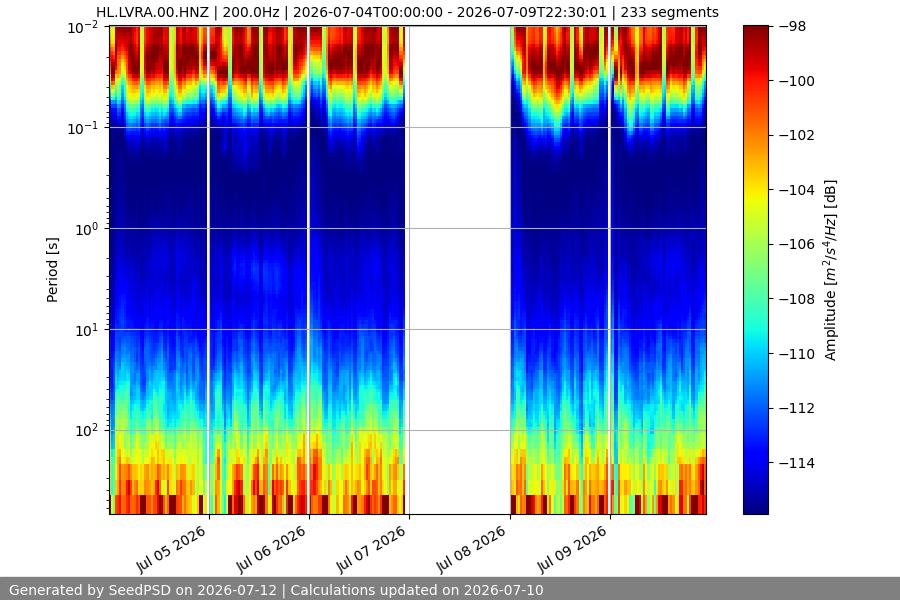This screenshot has height=600, width=900.
Task: Click the 'Jul 07 2026' x-axis tick label
Action: click(x=371, y=549)
